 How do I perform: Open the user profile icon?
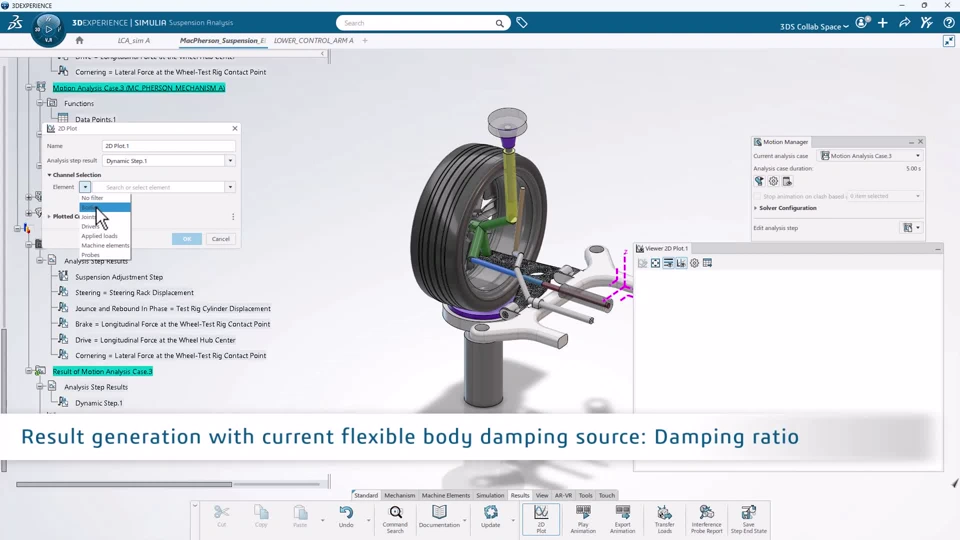coord(862,23)
